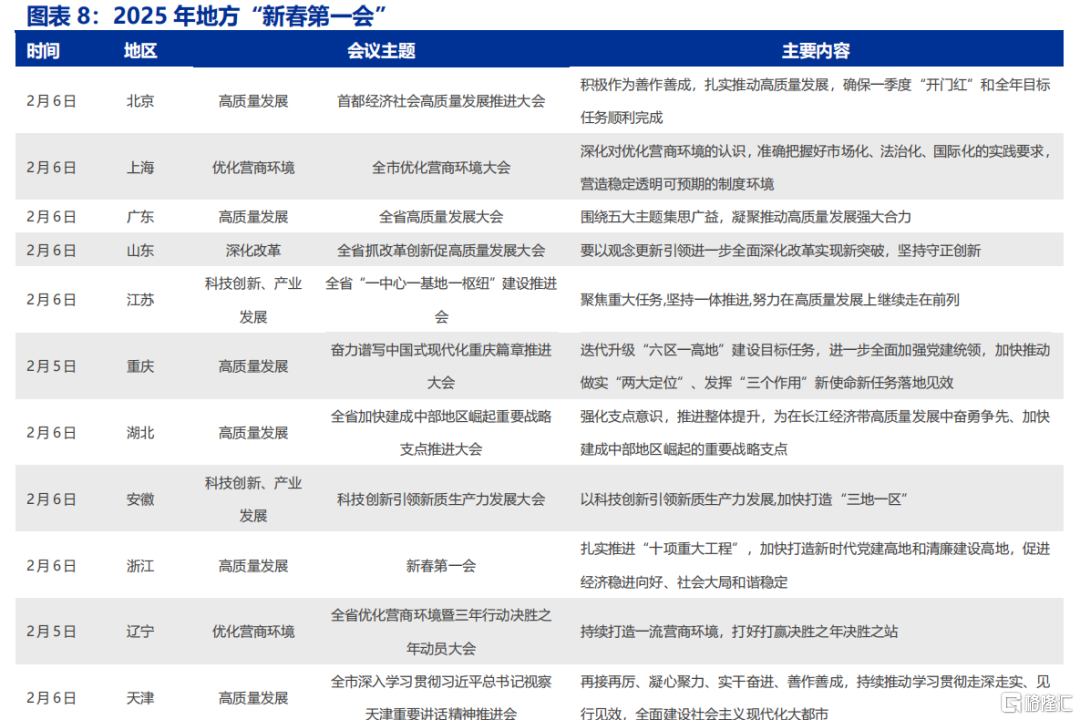Click '高质量发展' theme in 北京 row
The width and height of the screenshot is (1080, 720).
coord(253,101)
